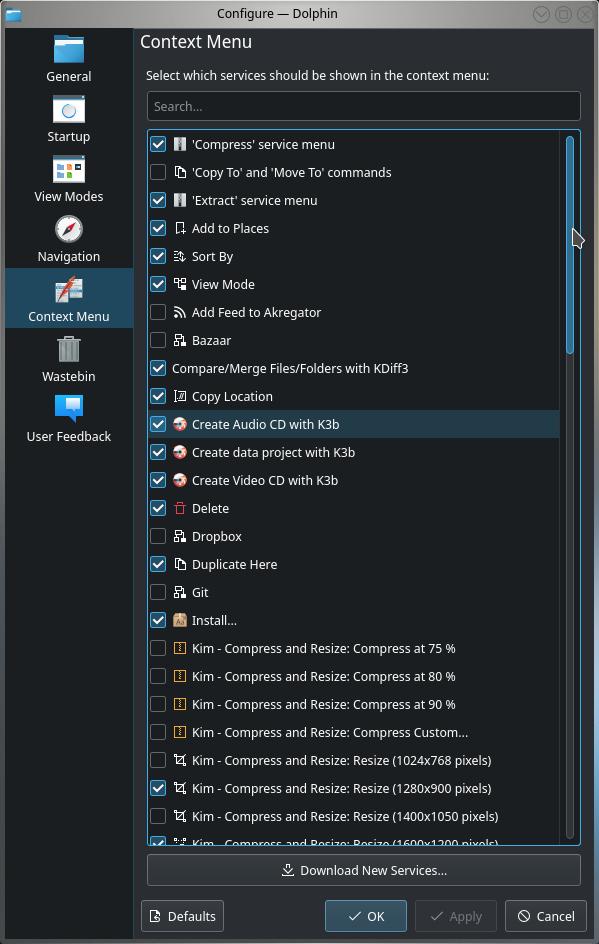The image size is (599, 944).
Task: Click the red Delete trash icon
Action: click(179, 508)
